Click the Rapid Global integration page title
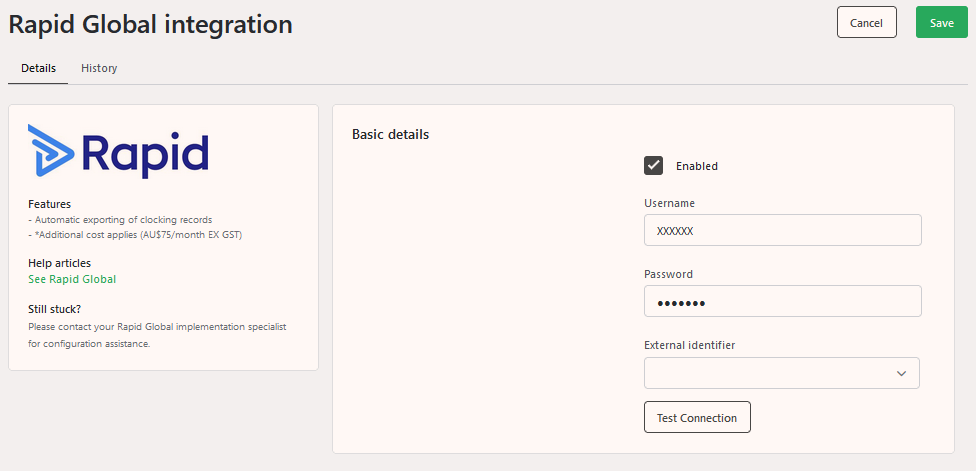The image size is (976, 471). pos(150,24)
